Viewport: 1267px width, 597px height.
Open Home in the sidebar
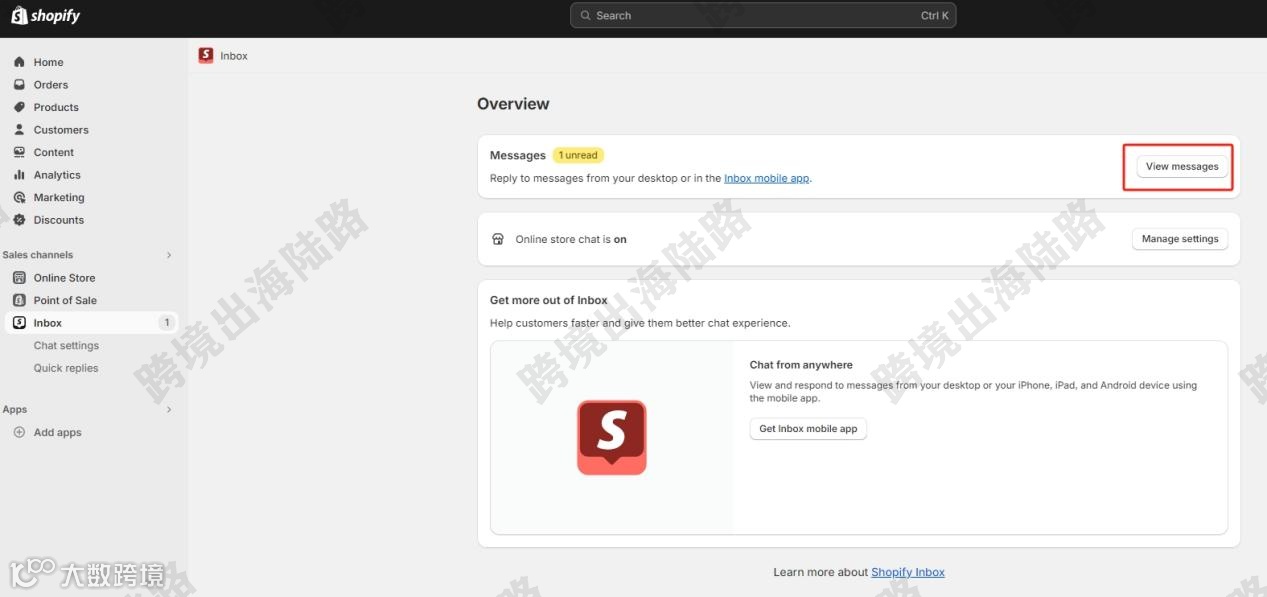click(48, 62)
